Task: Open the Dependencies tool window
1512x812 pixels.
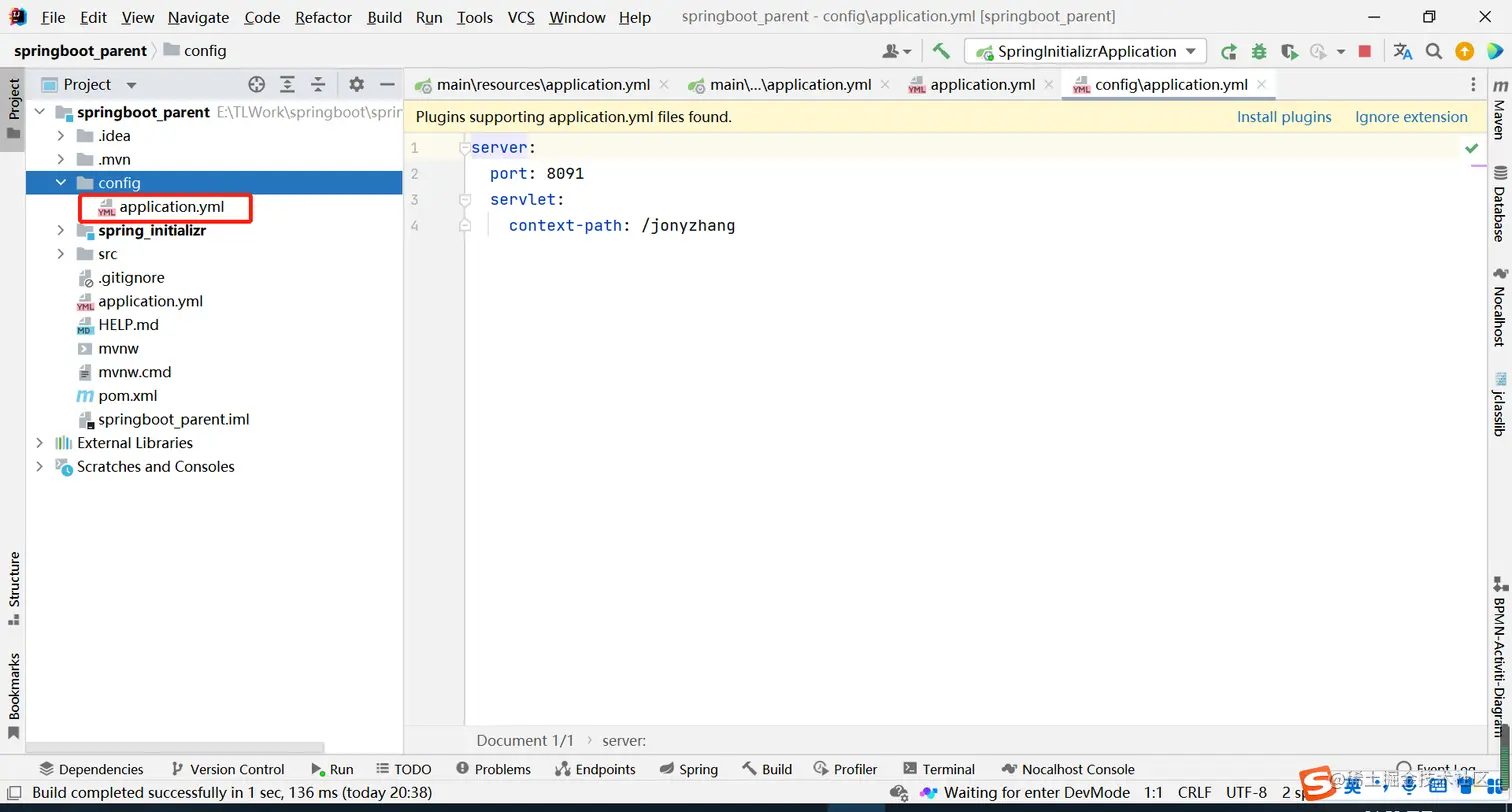Action: [91, 769]
